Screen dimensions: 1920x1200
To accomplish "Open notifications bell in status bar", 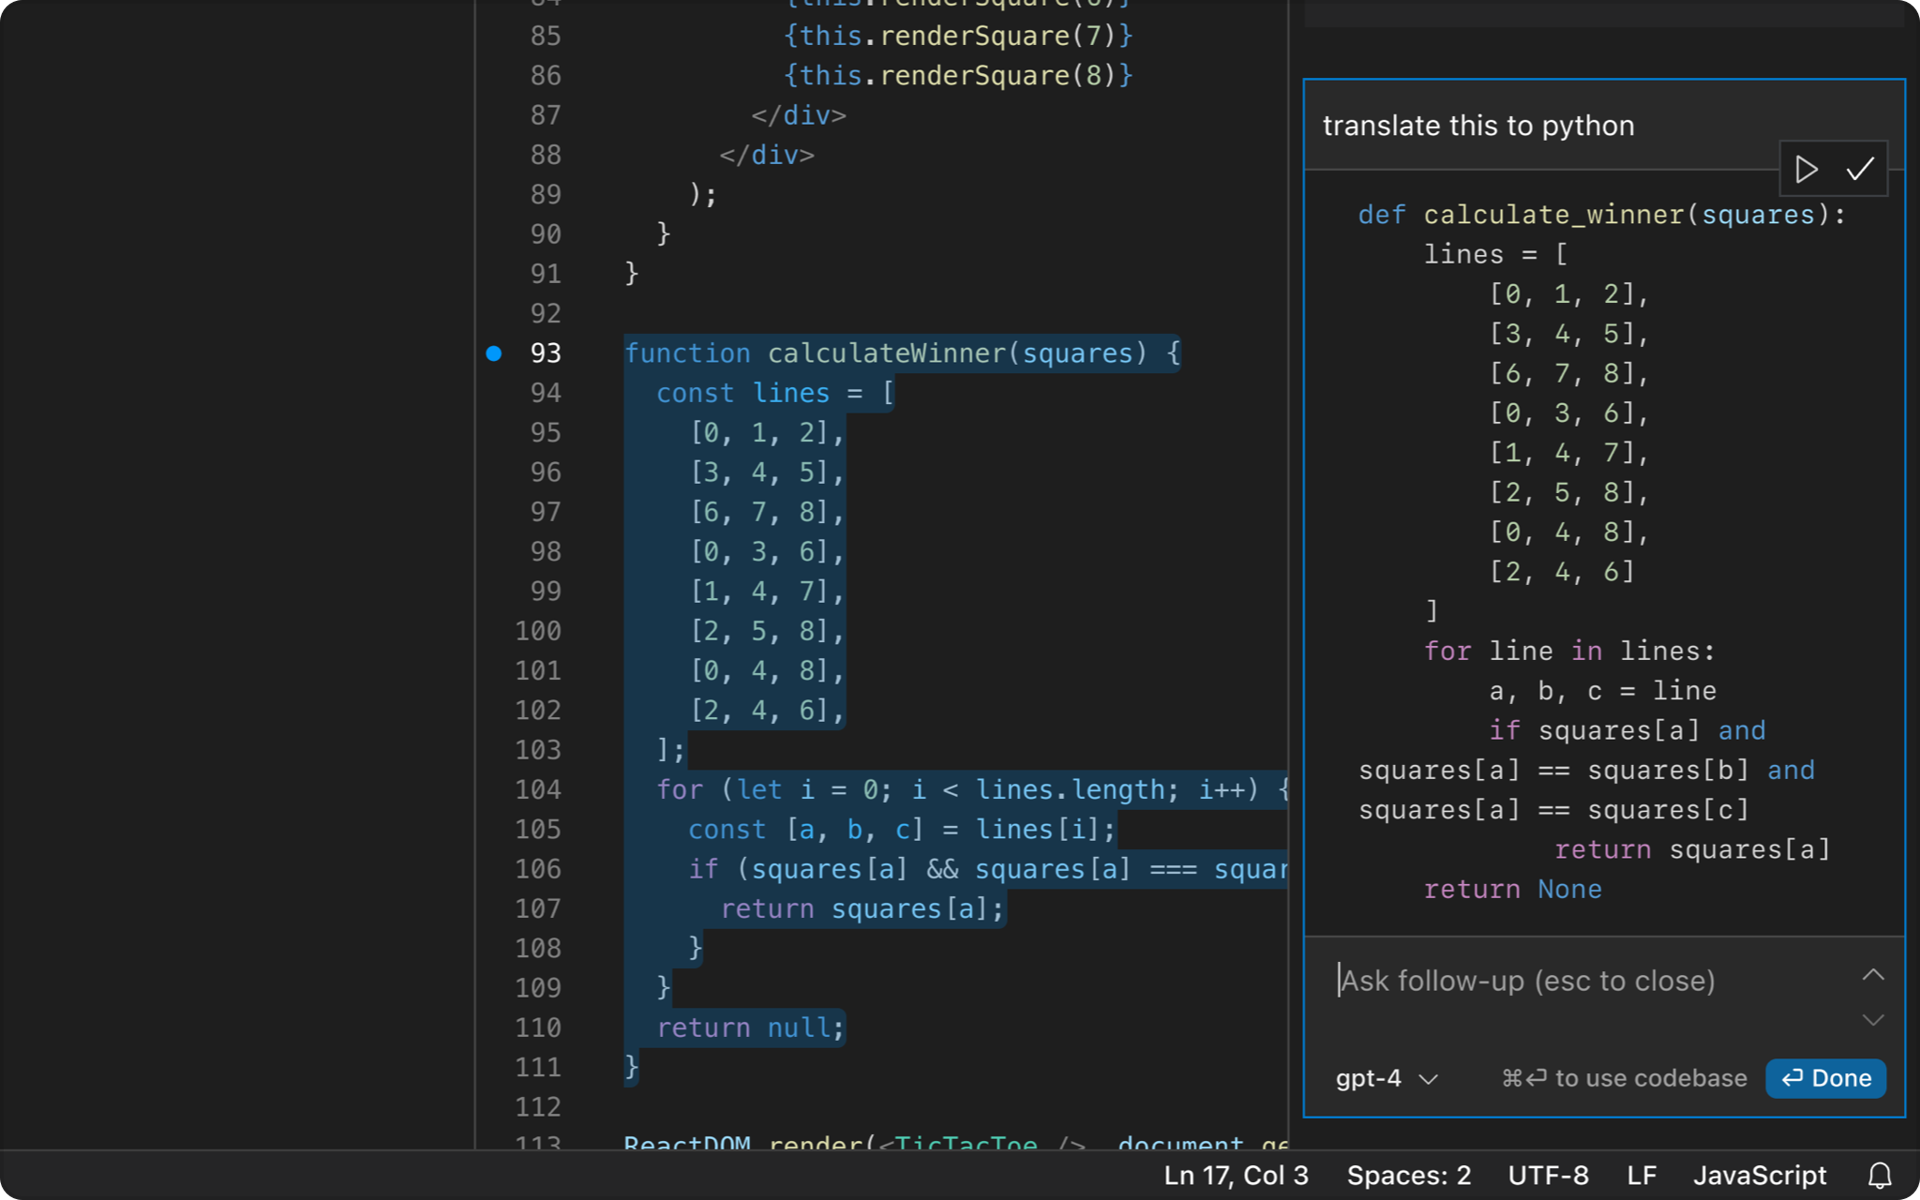I will pos(1880,1175).
